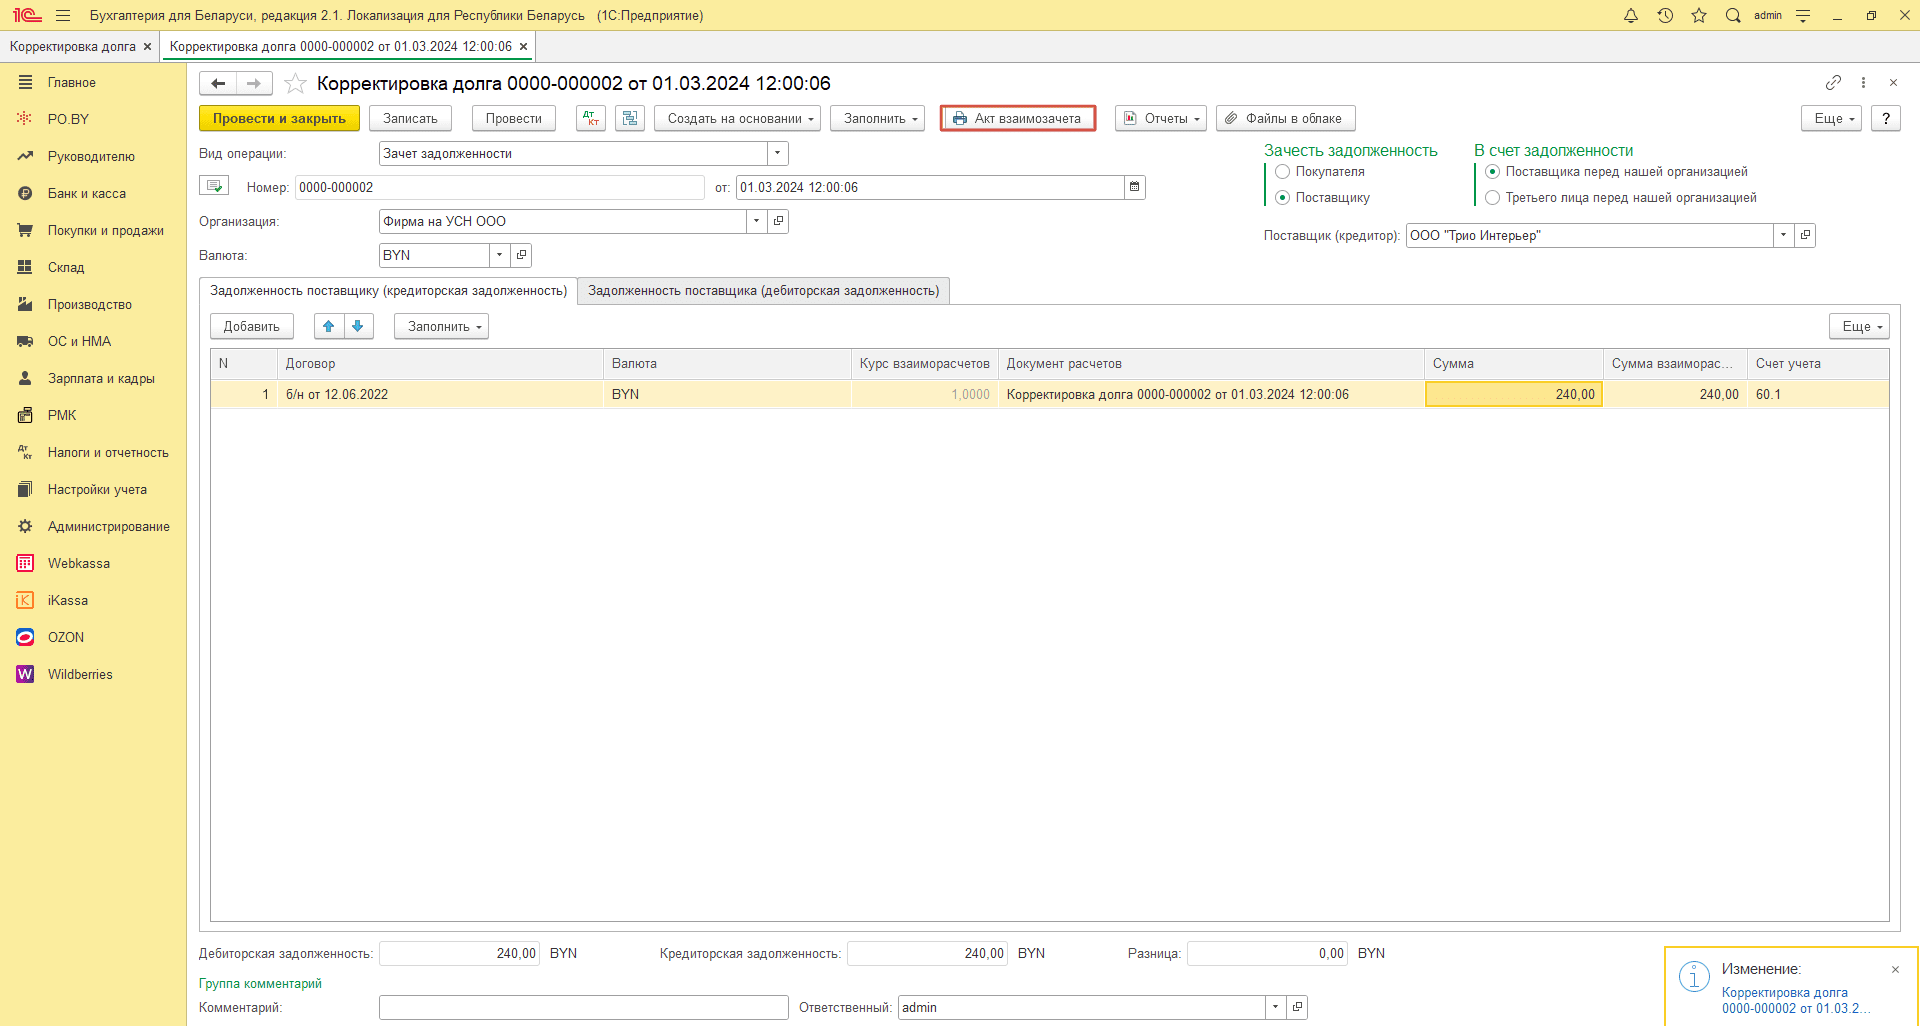Open OZON section

point(66,637)
